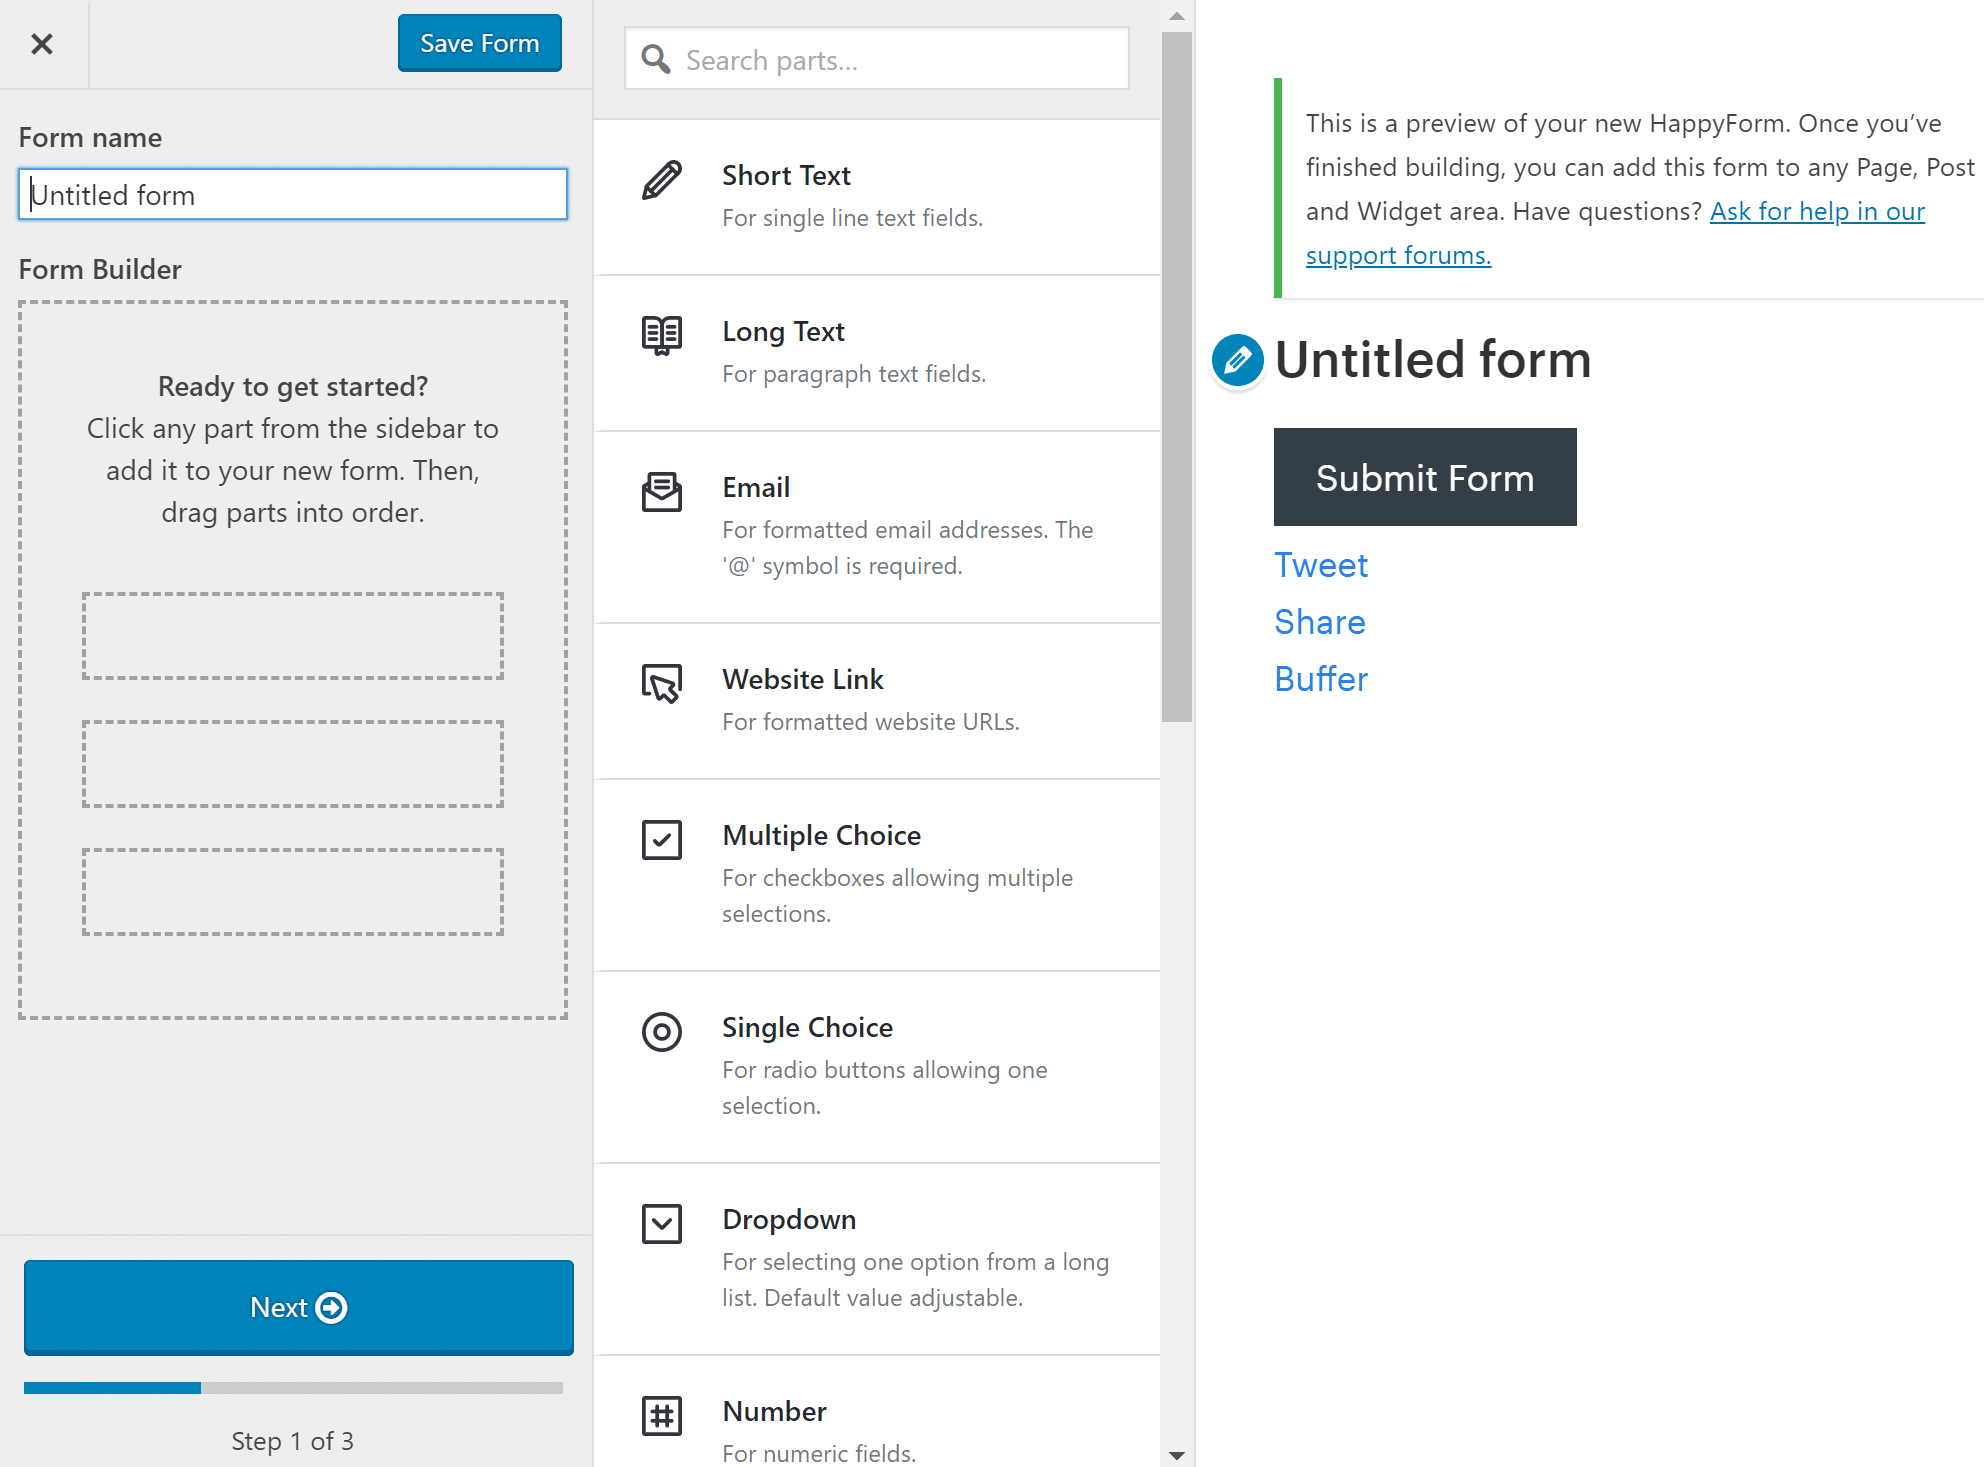Select the Long Text book icon
This screenshot has height=1467, width=1984.
pos(662,335)
